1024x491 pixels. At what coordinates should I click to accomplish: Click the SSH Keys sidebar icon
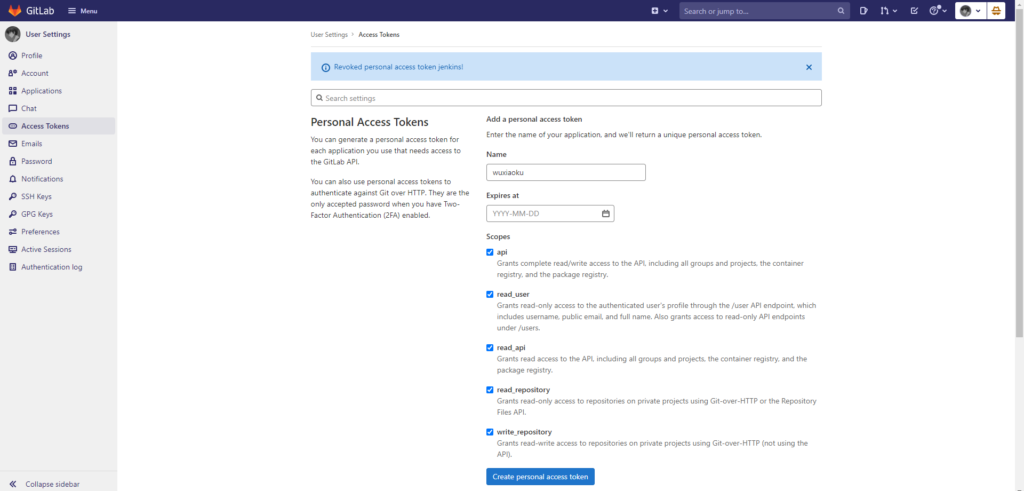pos(12,197)
